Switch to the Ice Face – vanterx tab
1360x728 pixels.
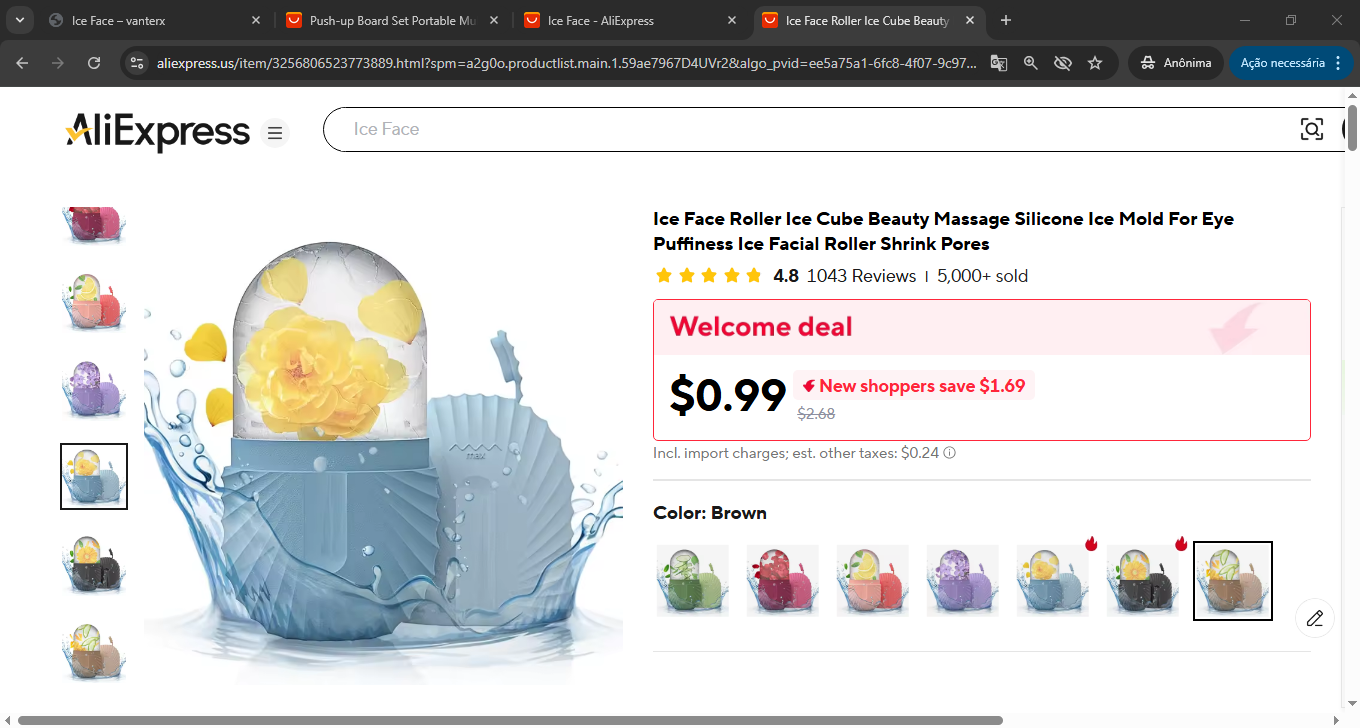click(x=150, y=20)
